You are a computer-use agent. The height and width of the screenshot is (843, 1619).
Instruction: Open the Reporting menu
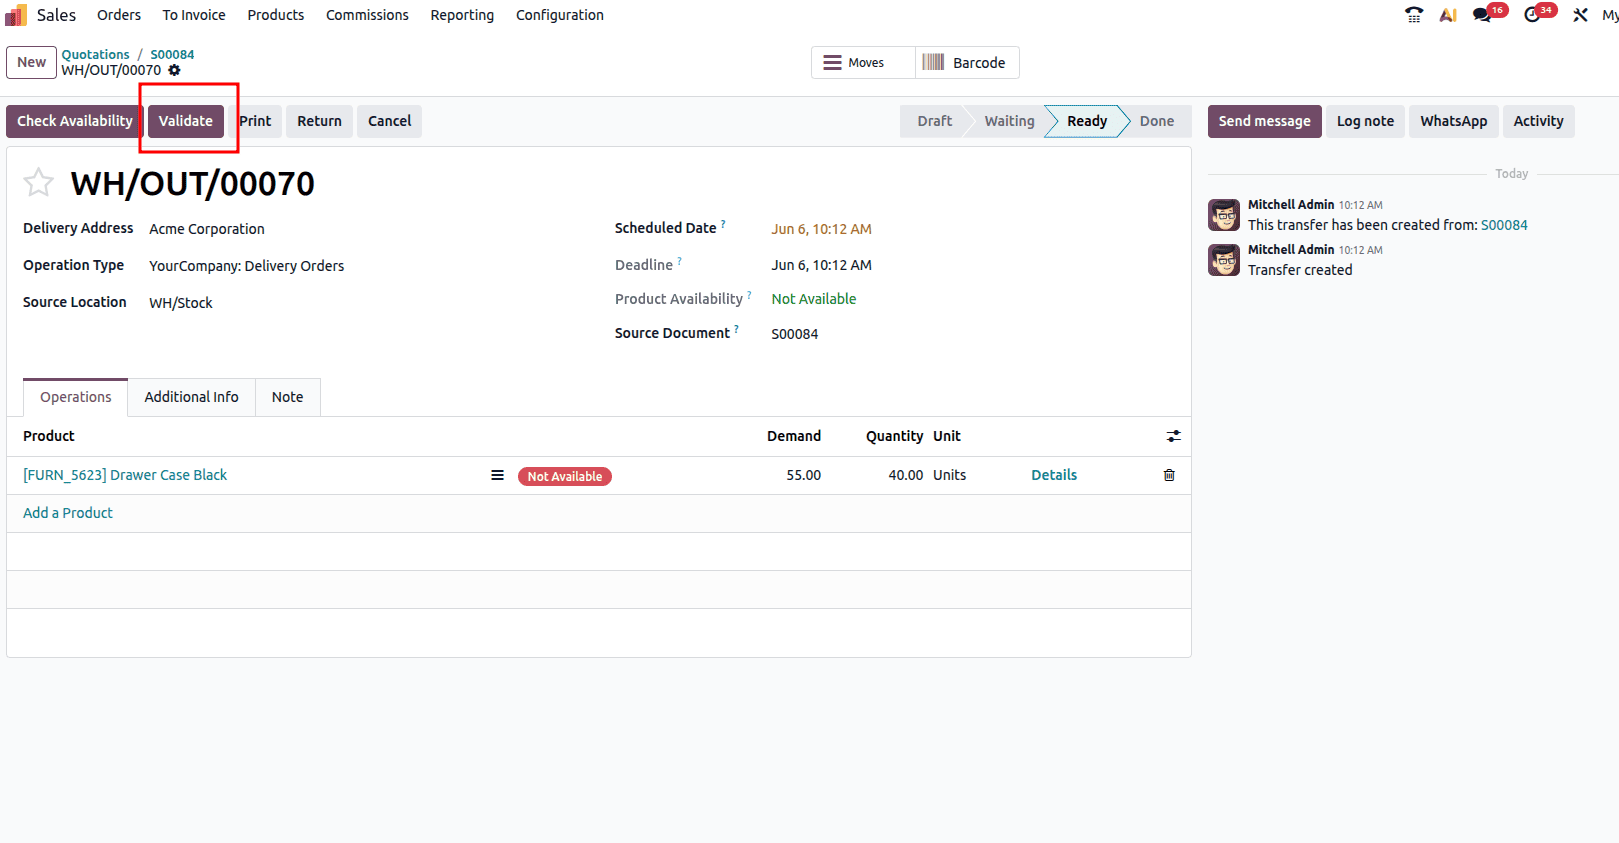coord(462,15)
